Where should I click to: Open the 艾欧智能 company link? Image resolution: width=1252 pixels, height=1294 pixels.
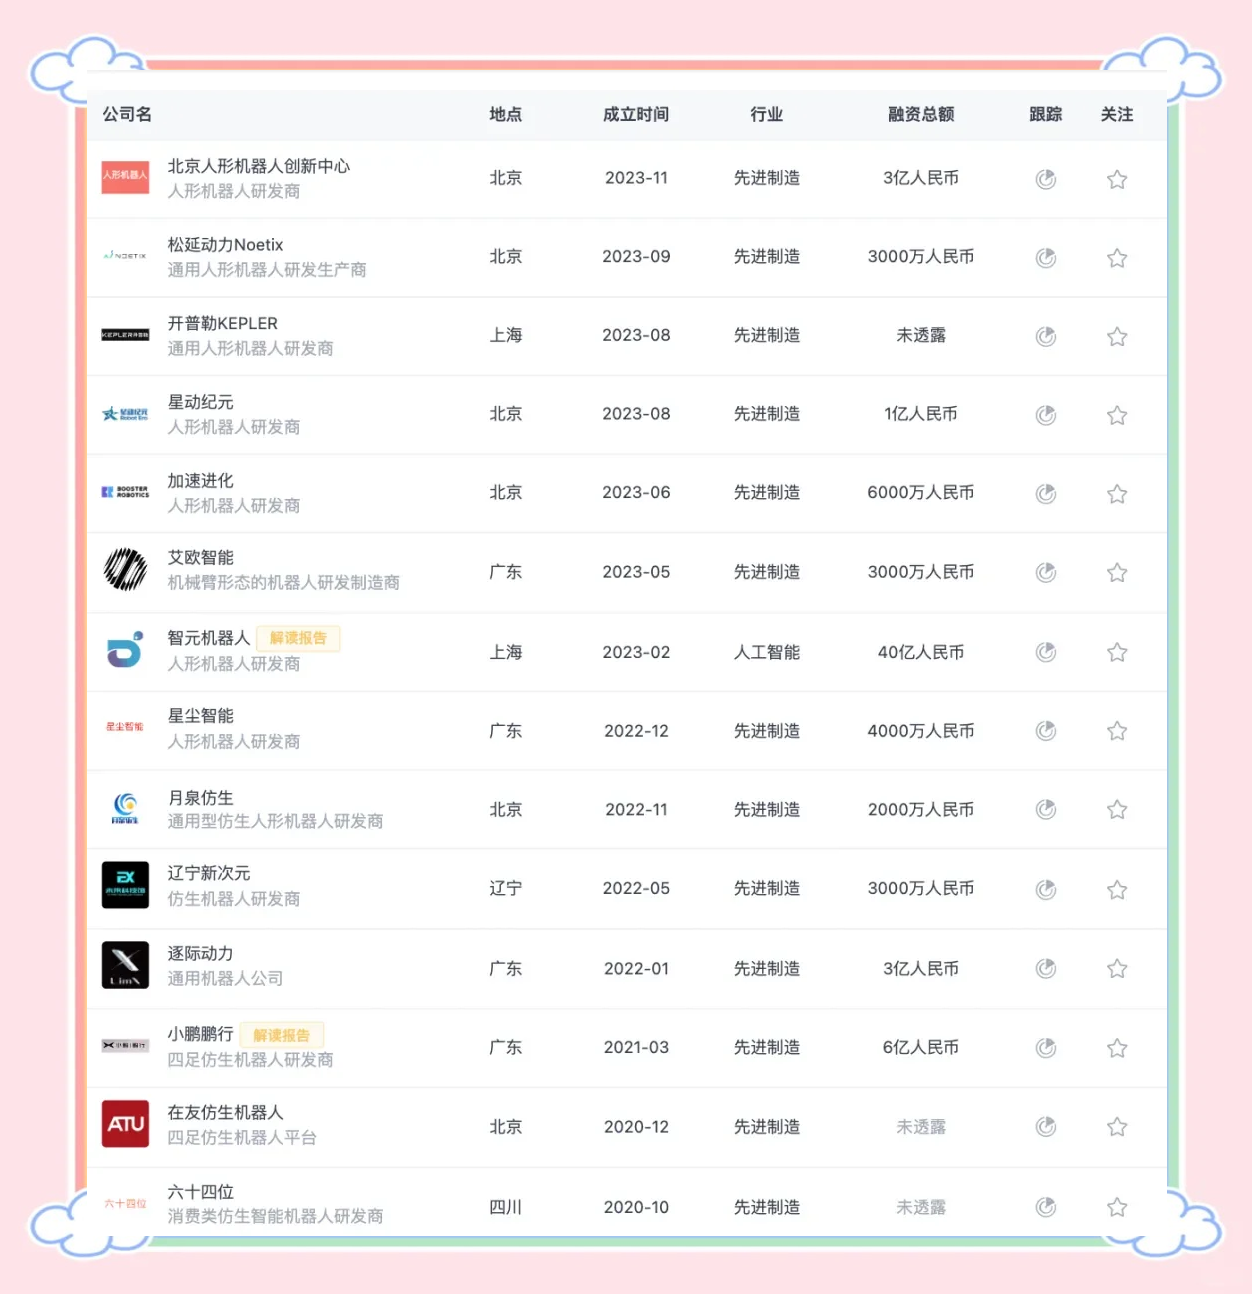pyautogui.click(x=200, y=558)
